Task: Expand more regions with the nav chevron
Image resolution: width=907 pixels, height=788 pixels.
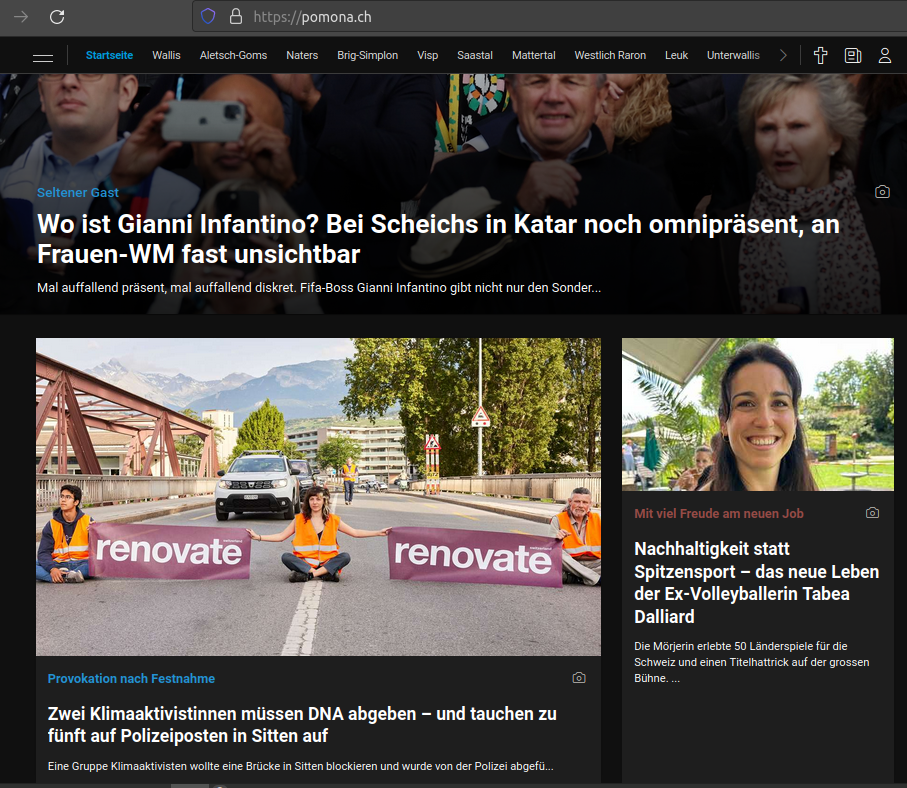Action: click(x=783, y=56)
